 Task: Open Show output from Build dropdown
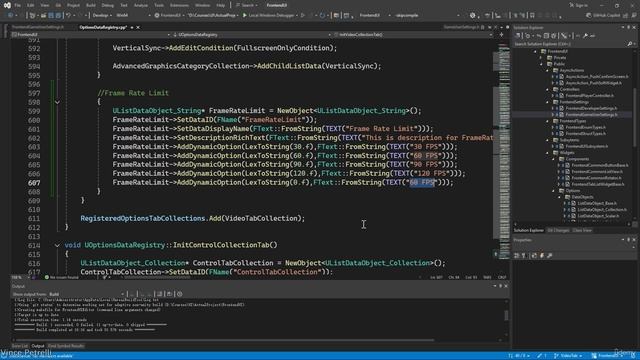click(x=87, y=294)
